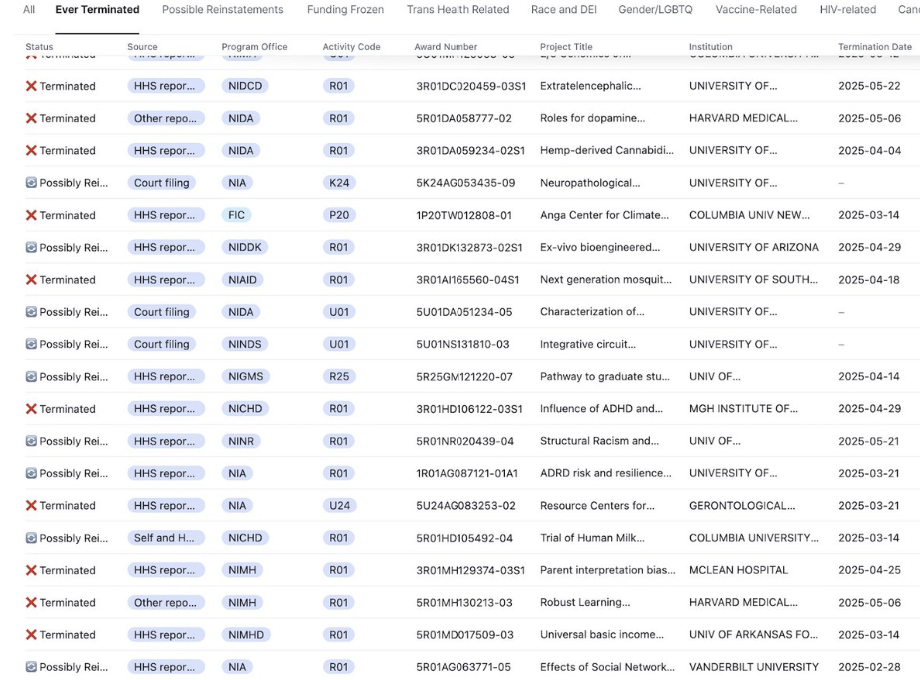
Task: Click the red X icon for 3R01HD106122-03S1
Action: click(31, 409)
